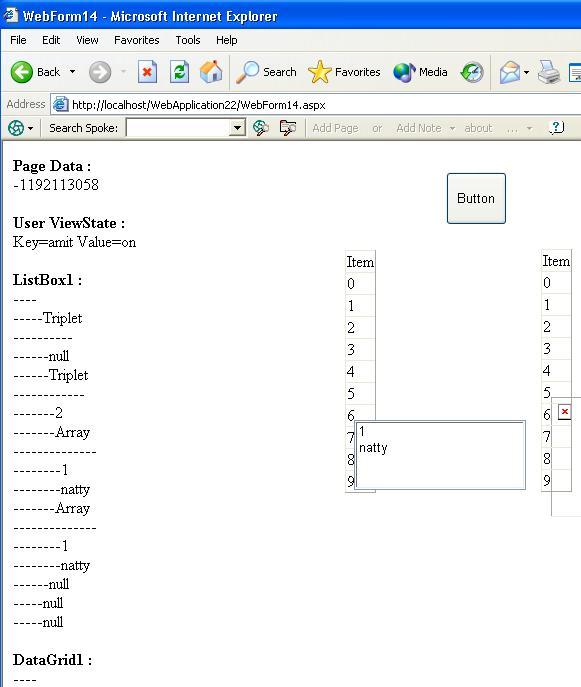Click cell 8 in the right grid
Image resolution: width=581 pixels, height=687 pixels.
click(x=556, y=459)
